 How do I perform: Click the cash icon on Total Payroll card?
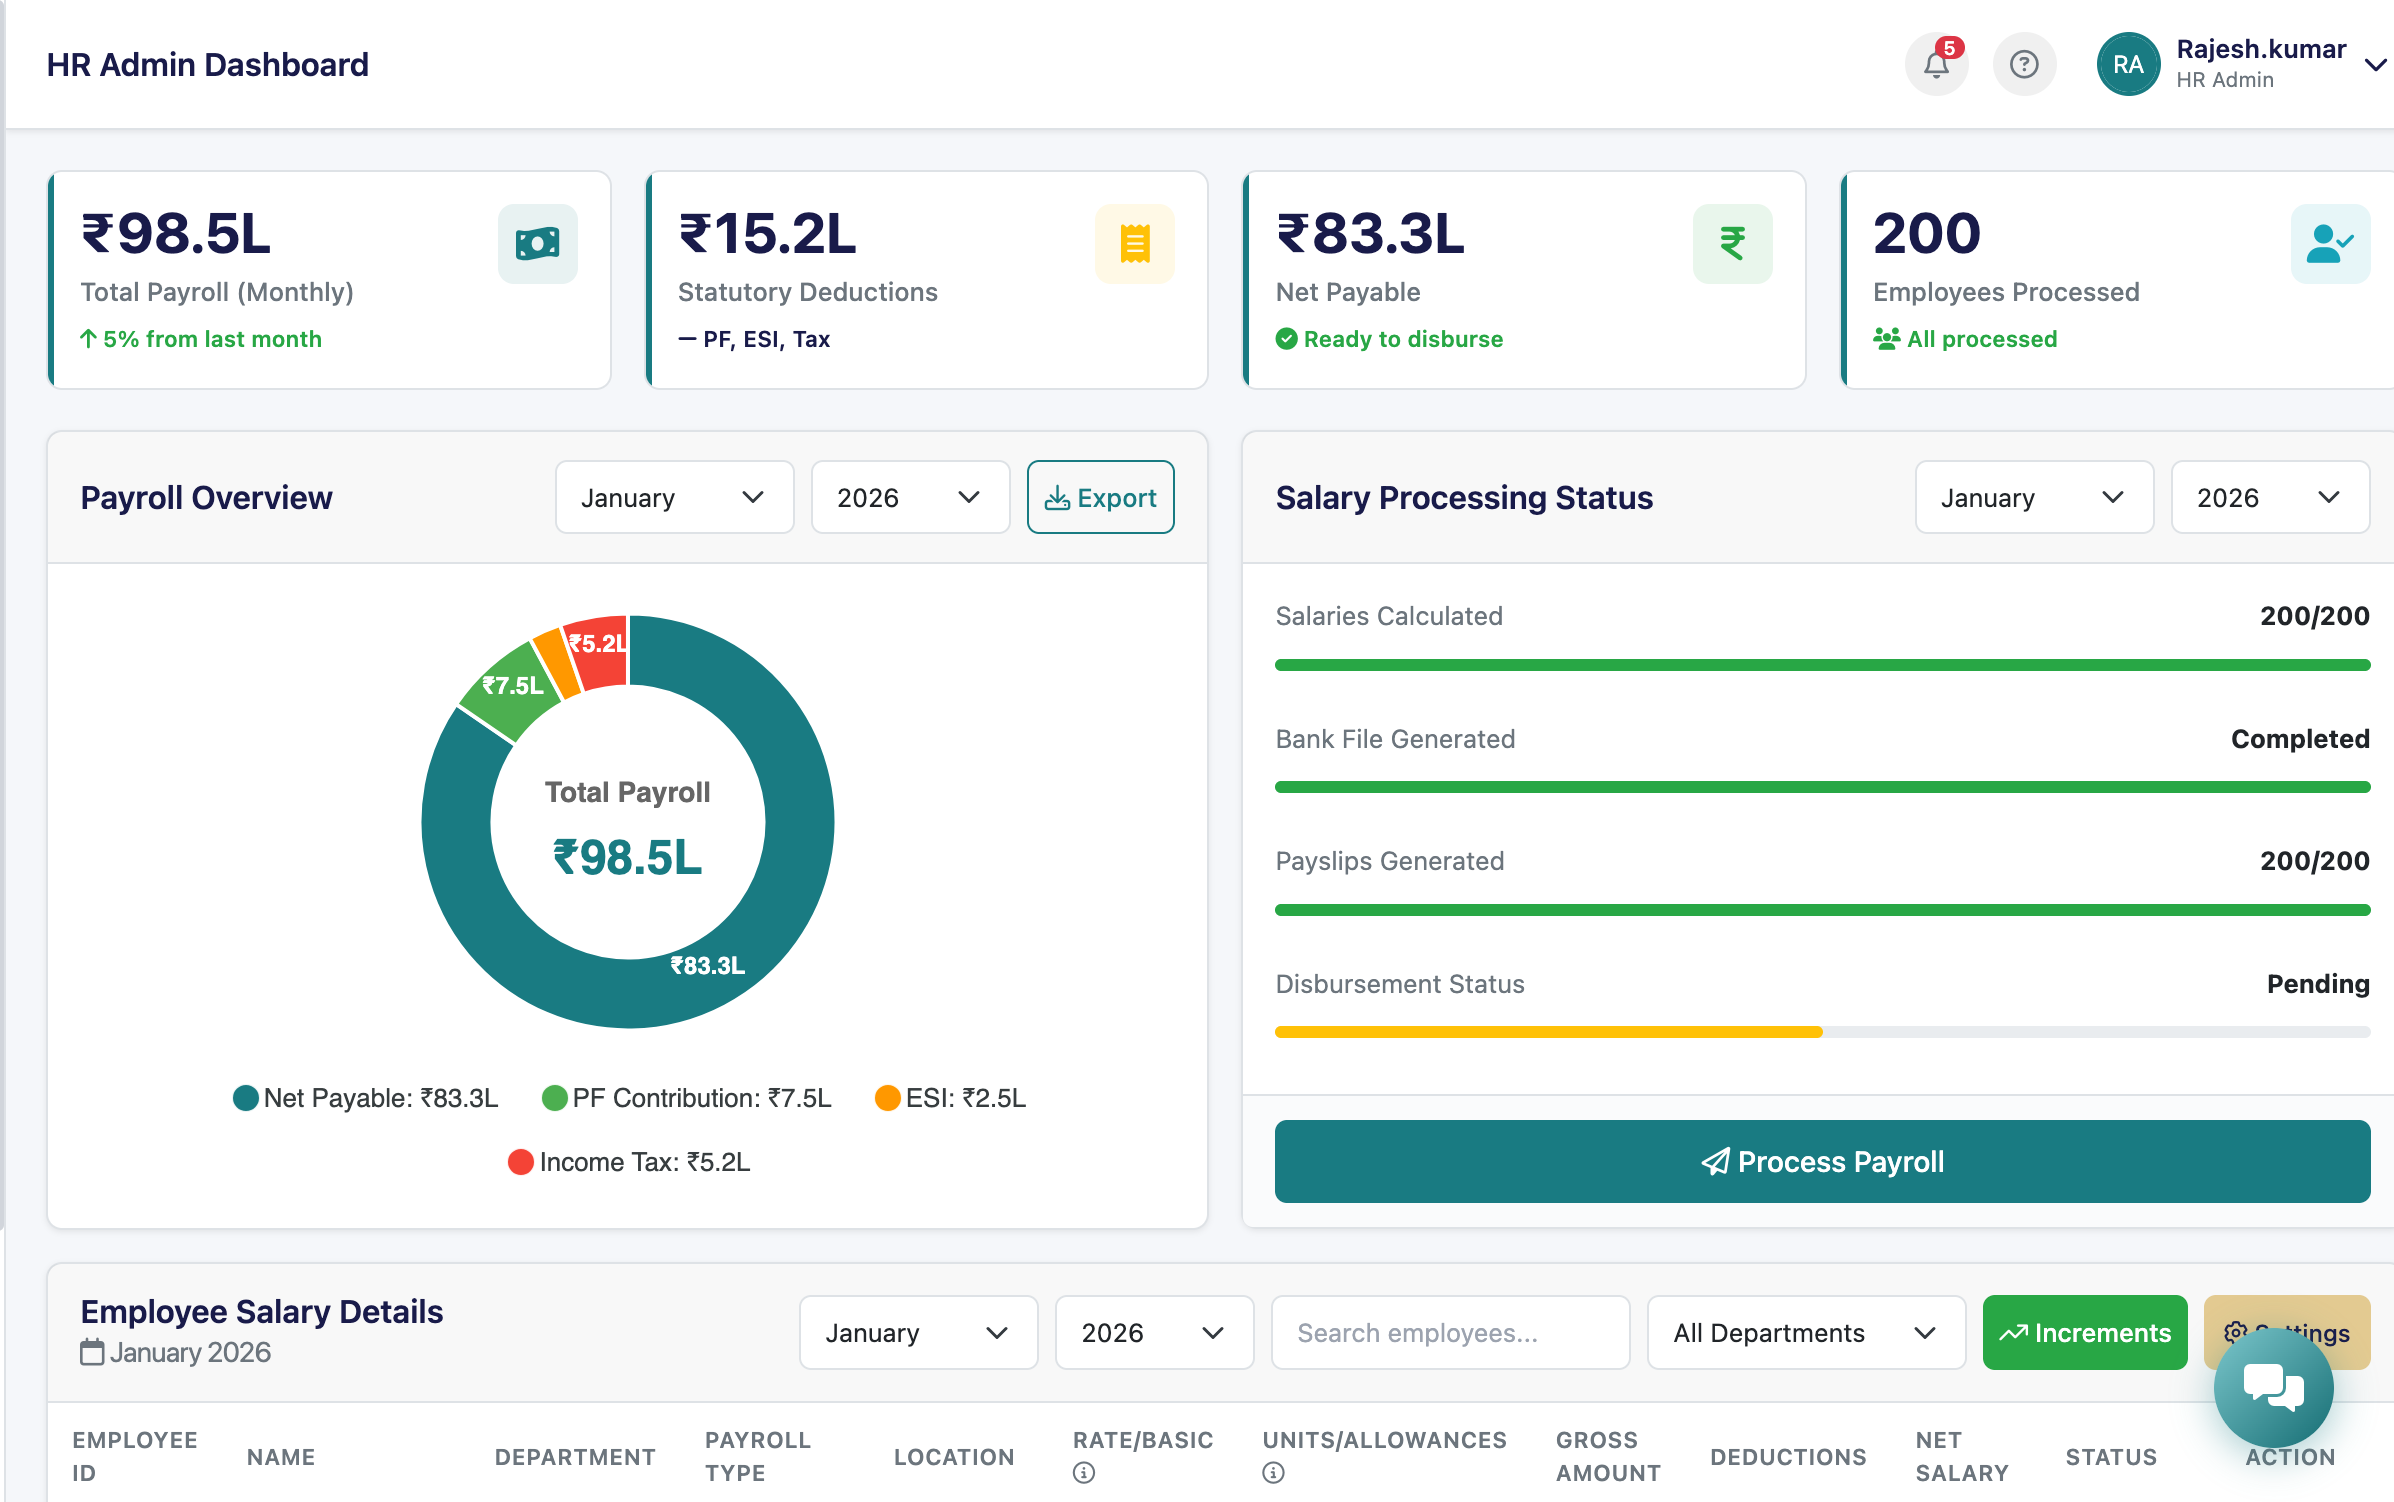538,243
